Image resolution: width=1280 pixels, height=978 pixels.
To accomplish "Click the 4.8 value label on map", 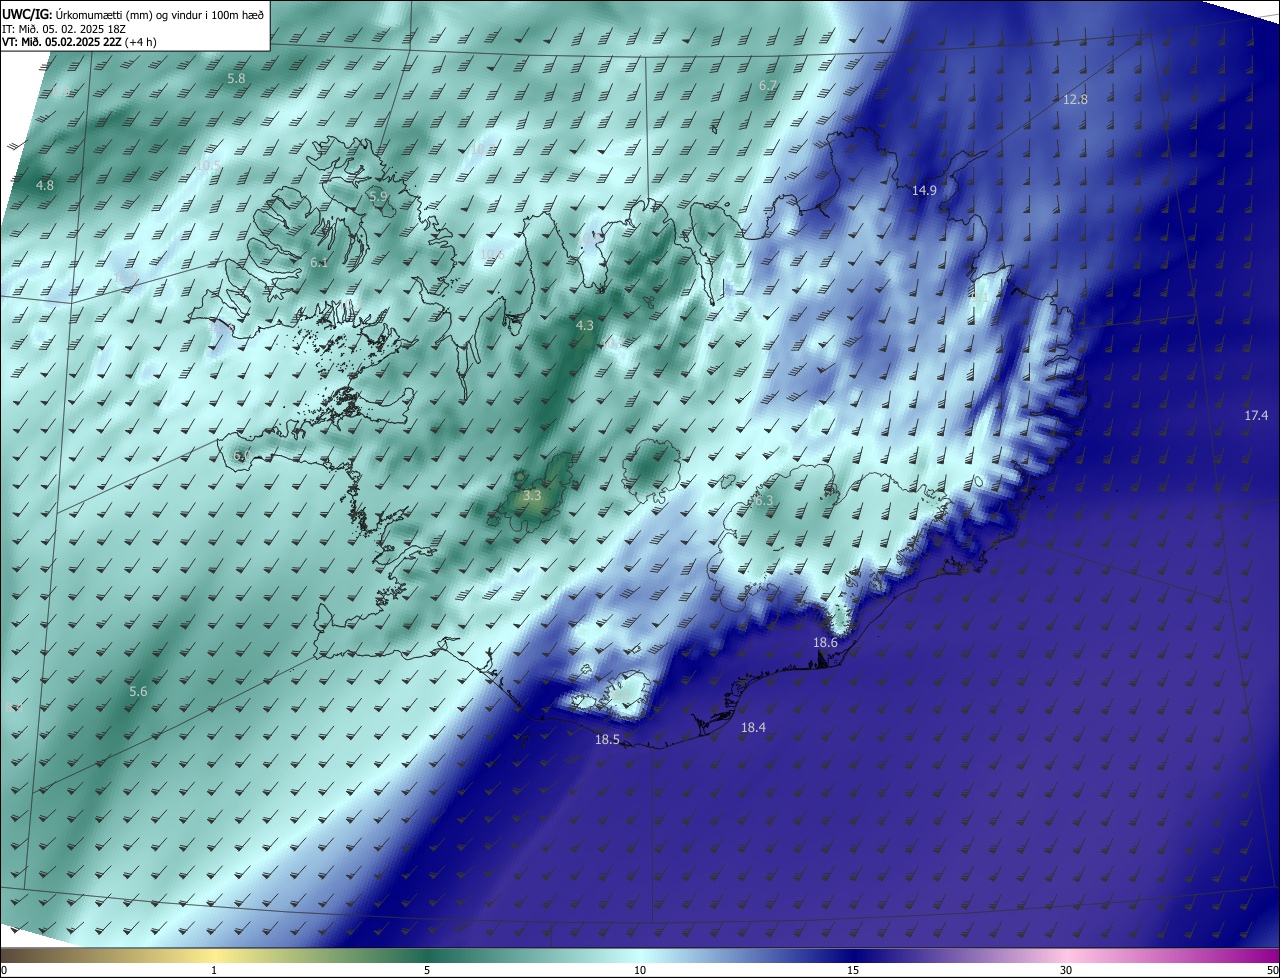I will click(45, 185).
